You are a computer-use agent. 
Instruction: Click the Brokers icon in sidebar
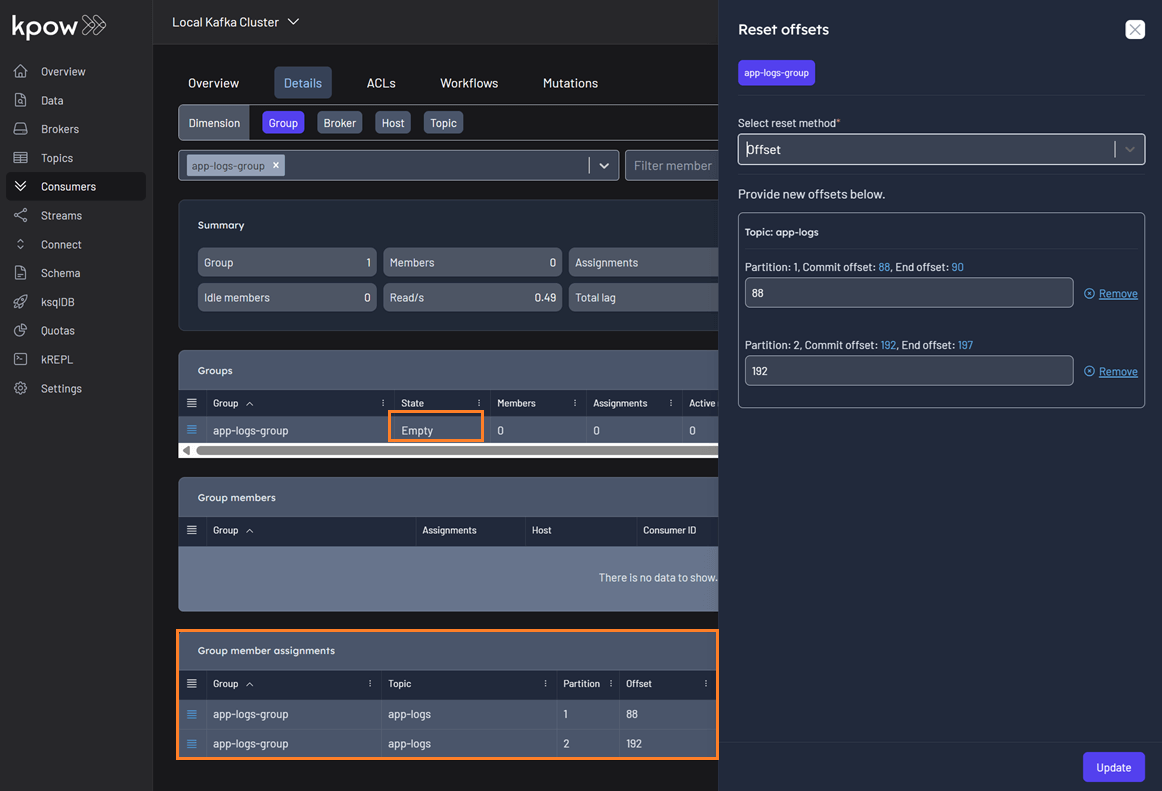tap(20, 129)
